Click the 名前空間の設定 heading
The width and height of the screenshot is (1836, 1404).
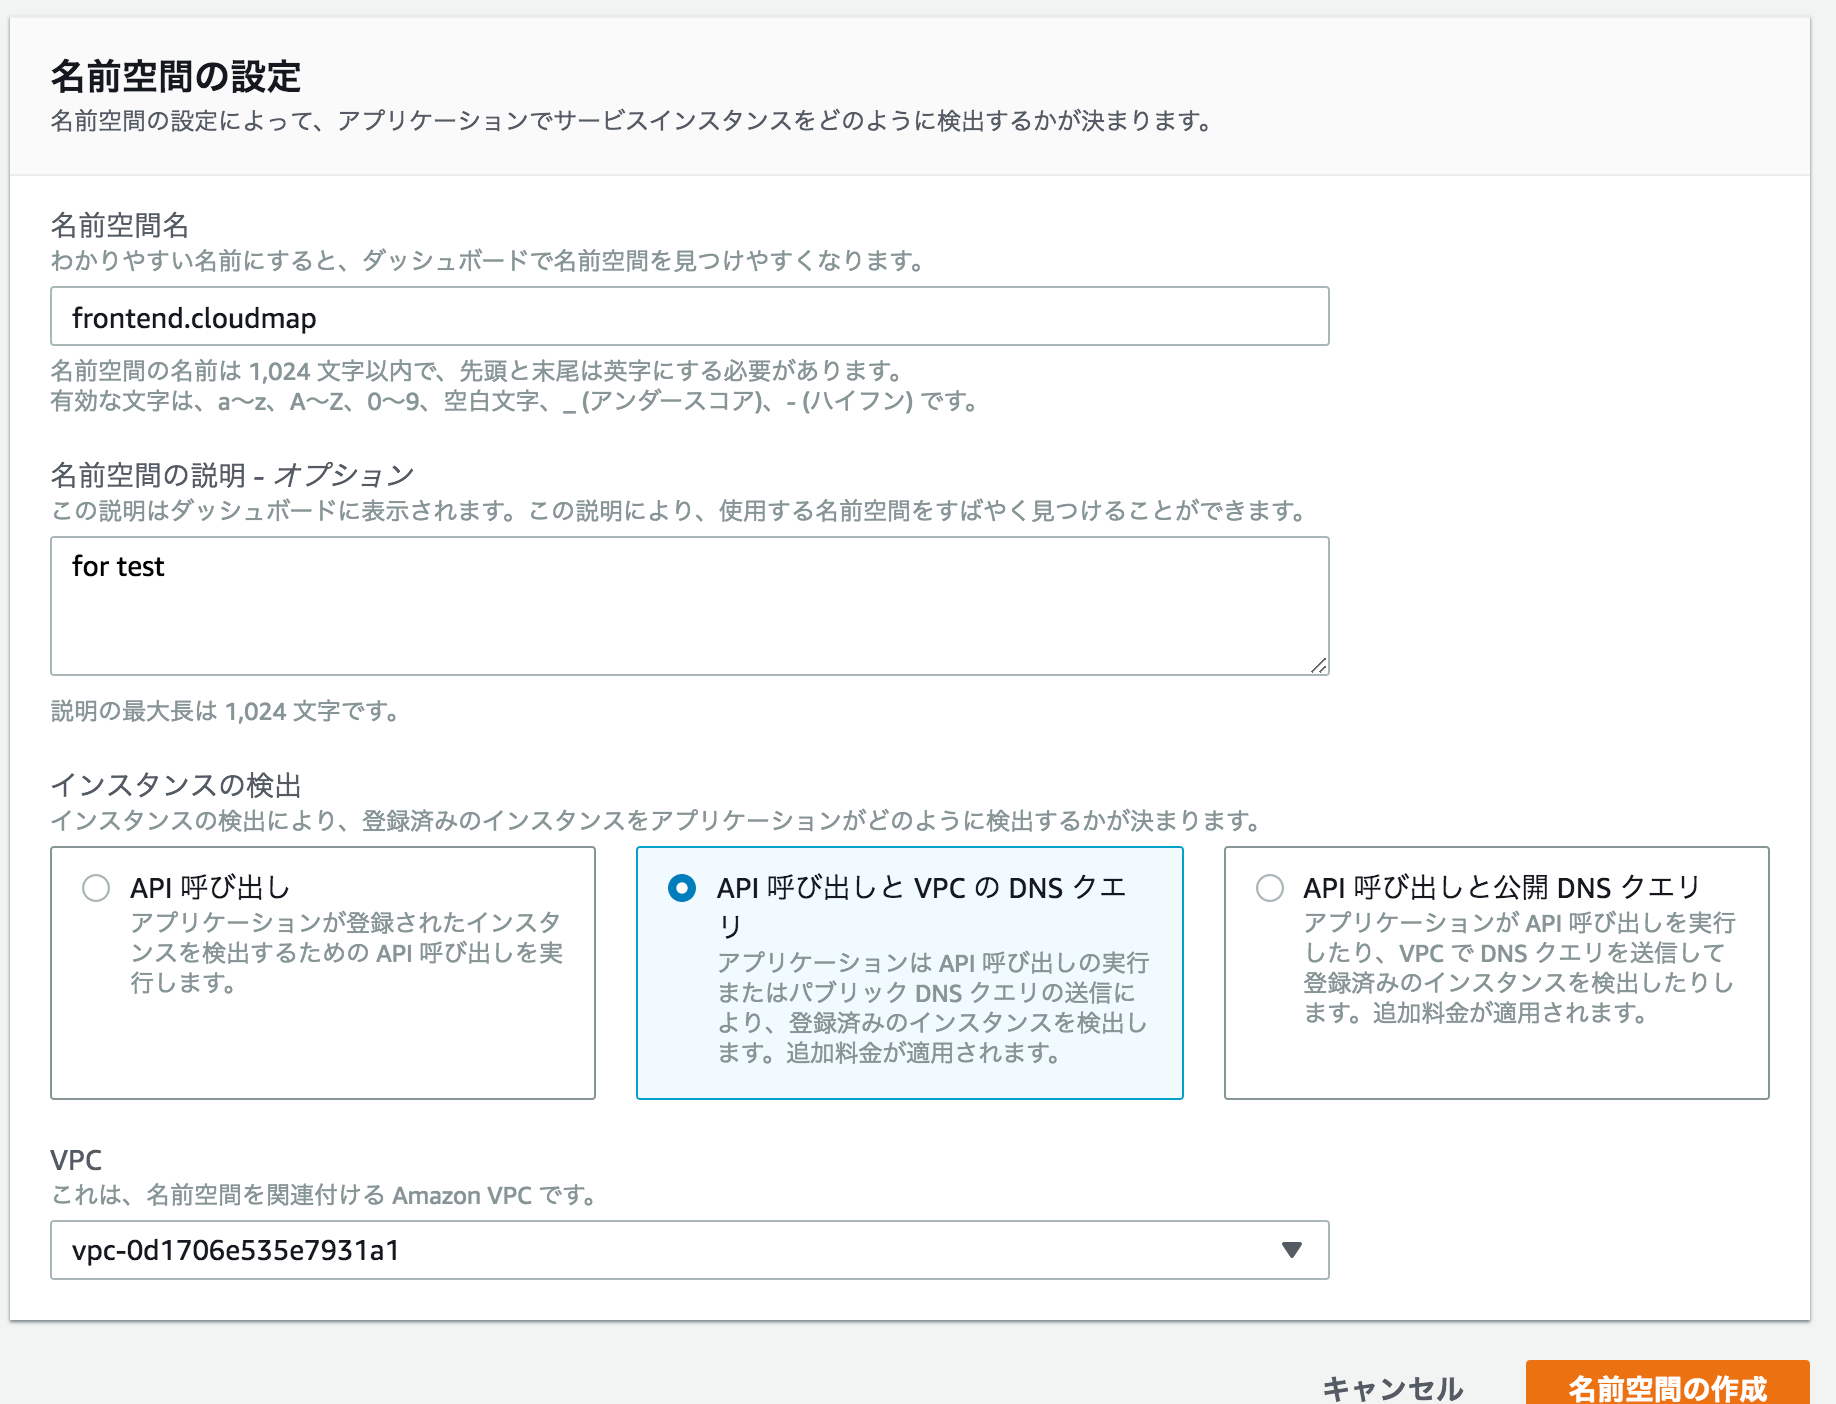click(x=176, y=76)
